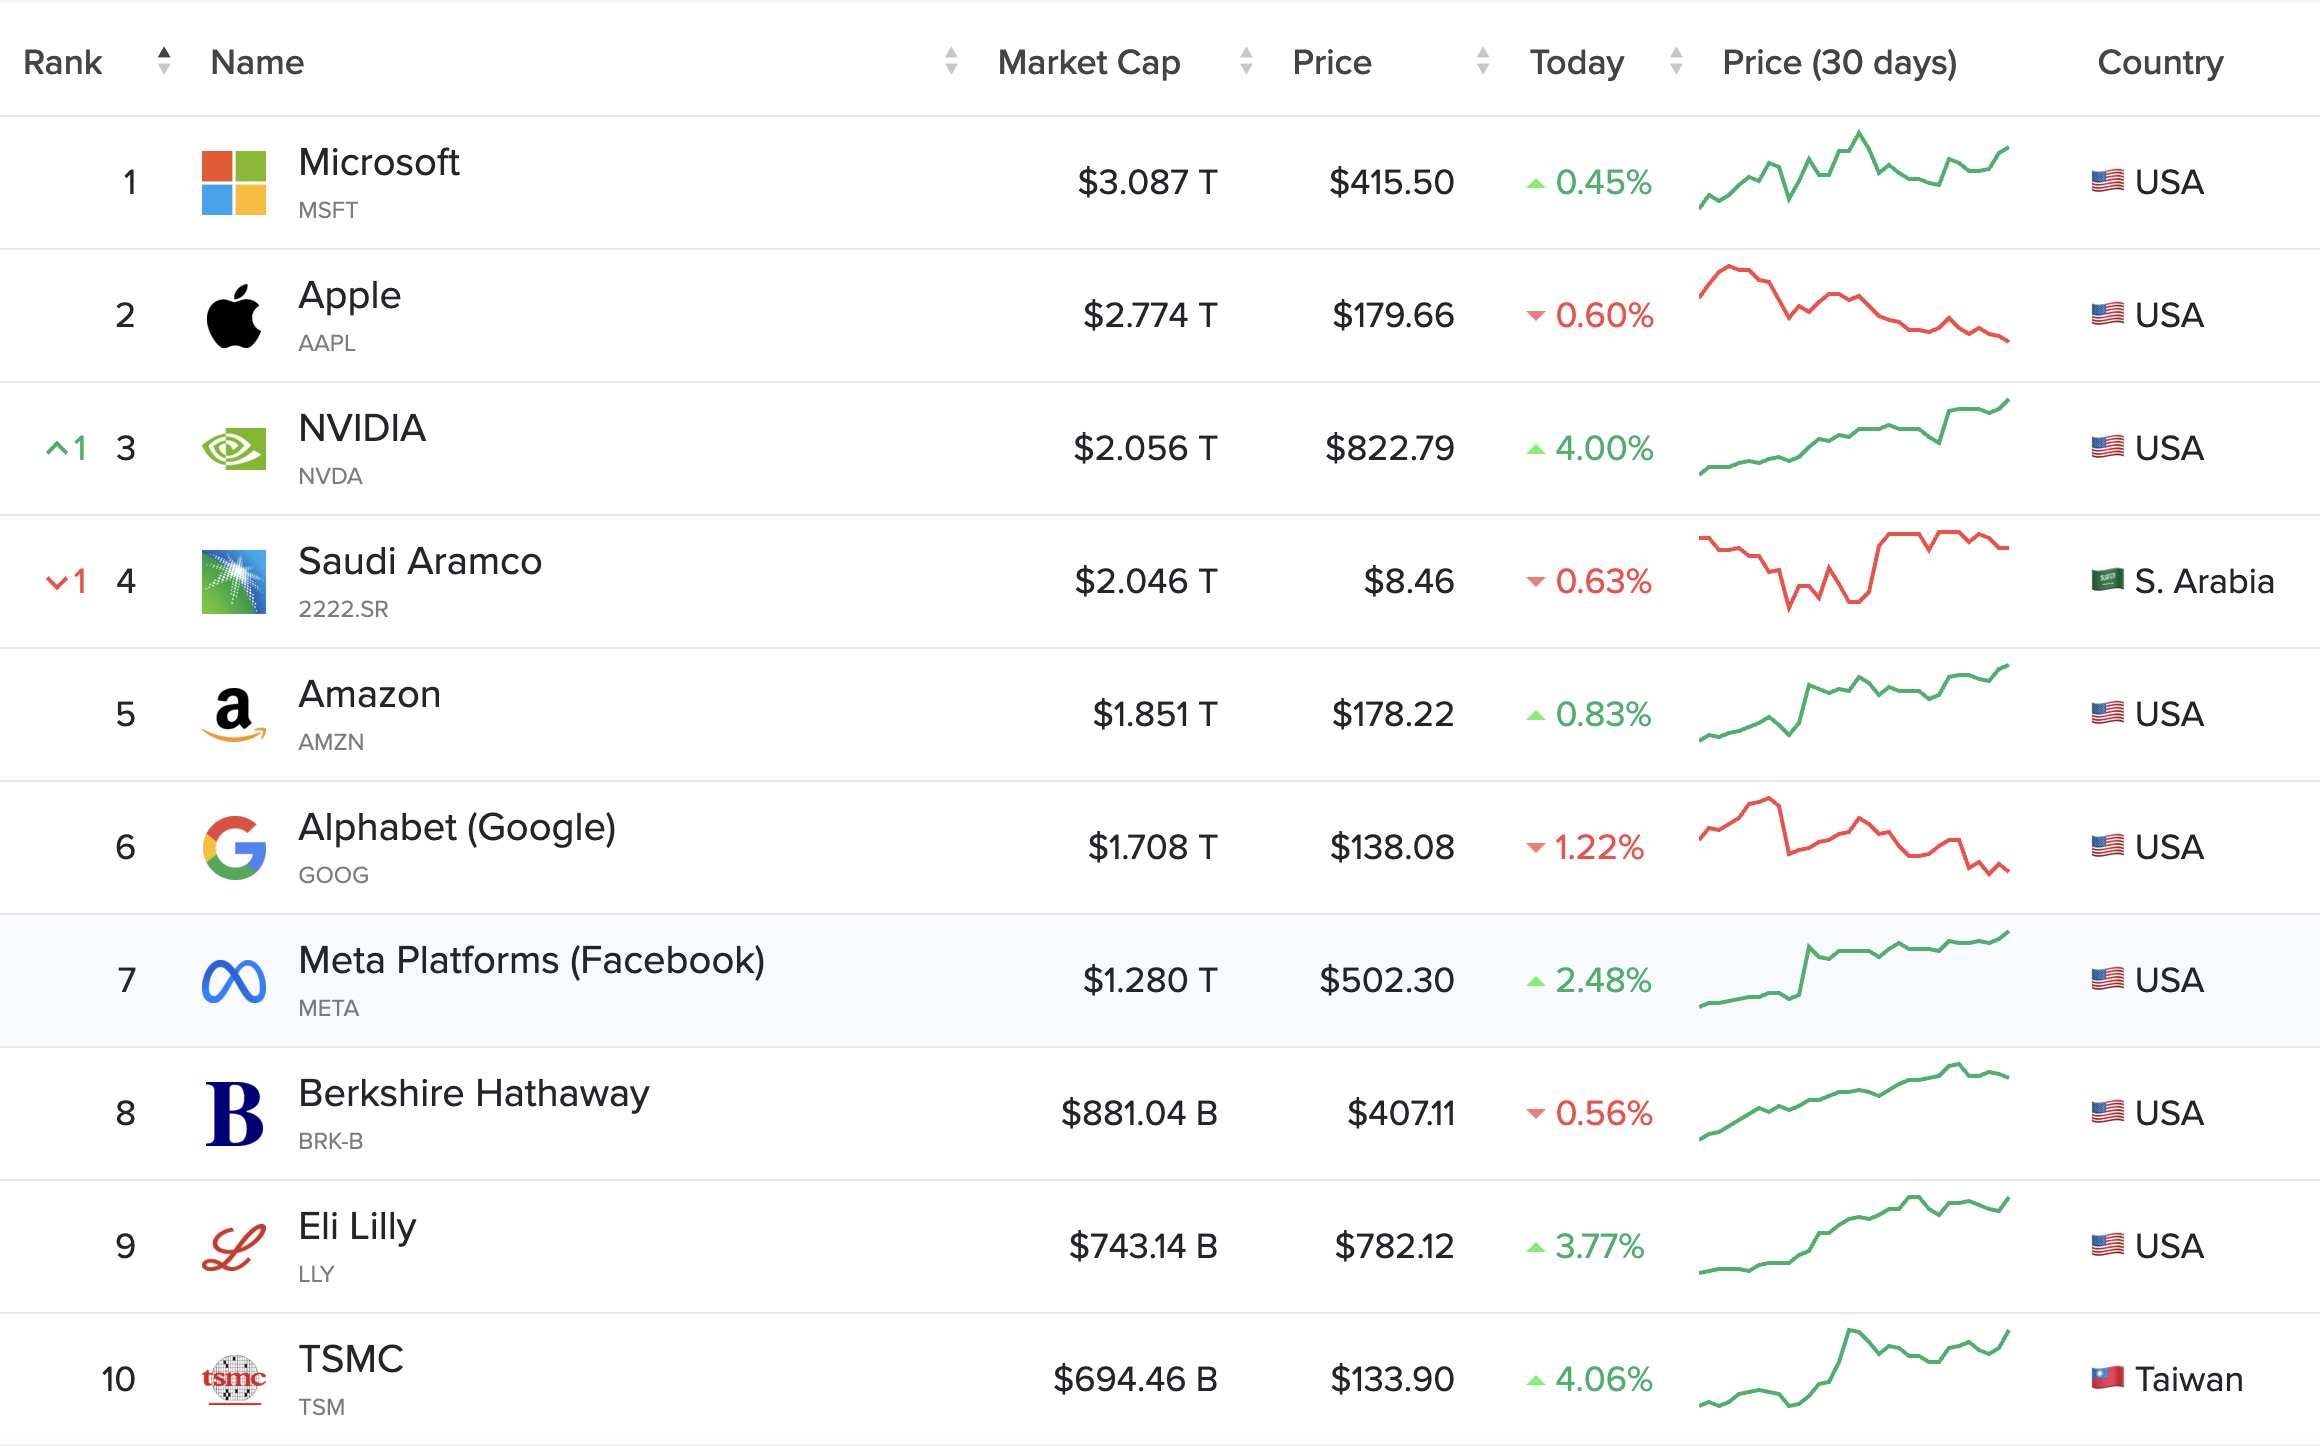This screenshot has height=1446, width=2320.
Task: Click the Apple logo
Action: 232,314
